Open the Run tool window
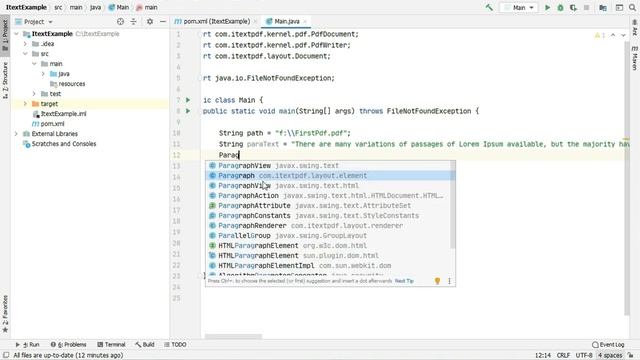The image size is (640, 360). pos(27,344)
